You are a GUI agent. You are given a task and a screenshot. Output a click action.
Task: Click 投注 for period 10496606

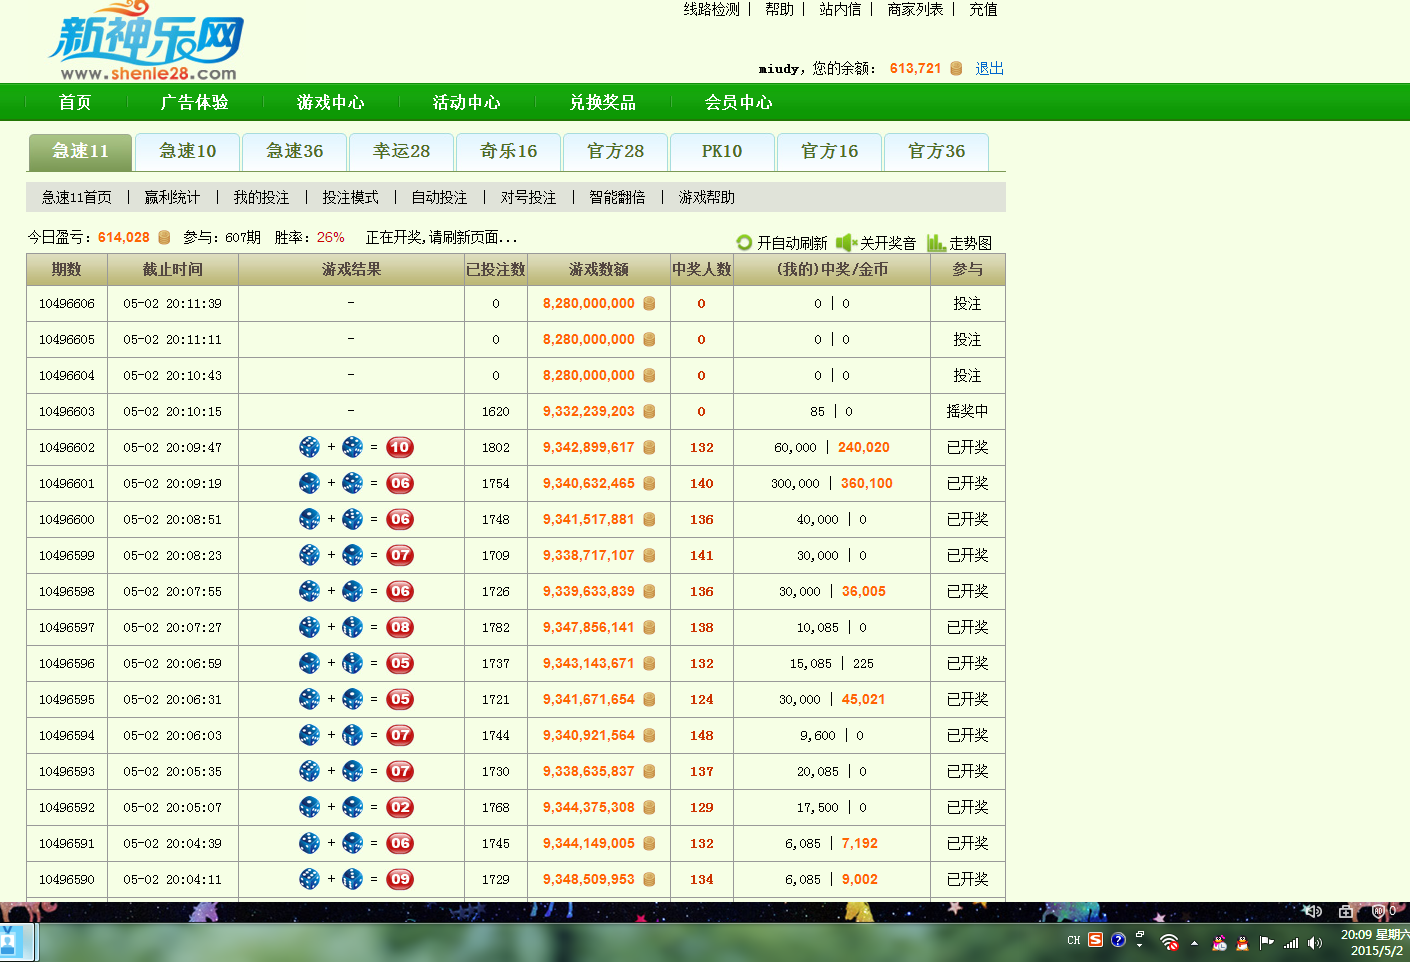click(x=967, y=303)
